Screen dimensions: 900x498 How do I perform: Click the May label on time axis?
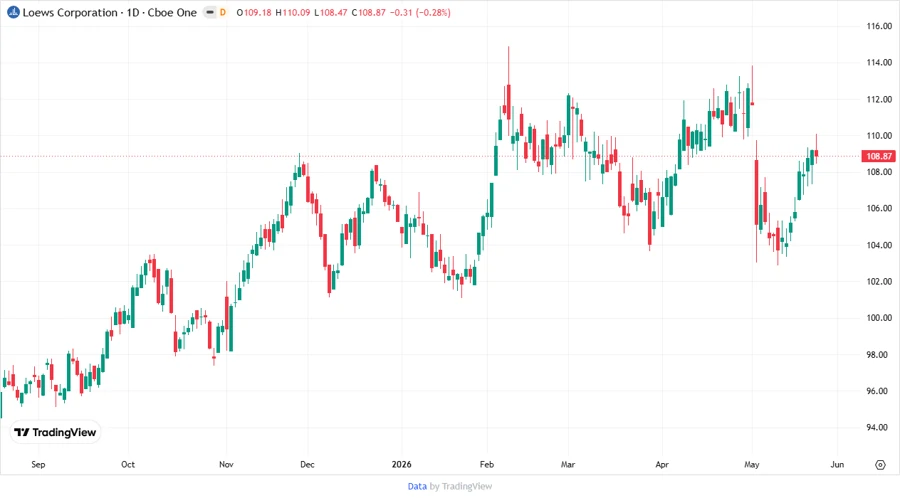tap(751, 464)
